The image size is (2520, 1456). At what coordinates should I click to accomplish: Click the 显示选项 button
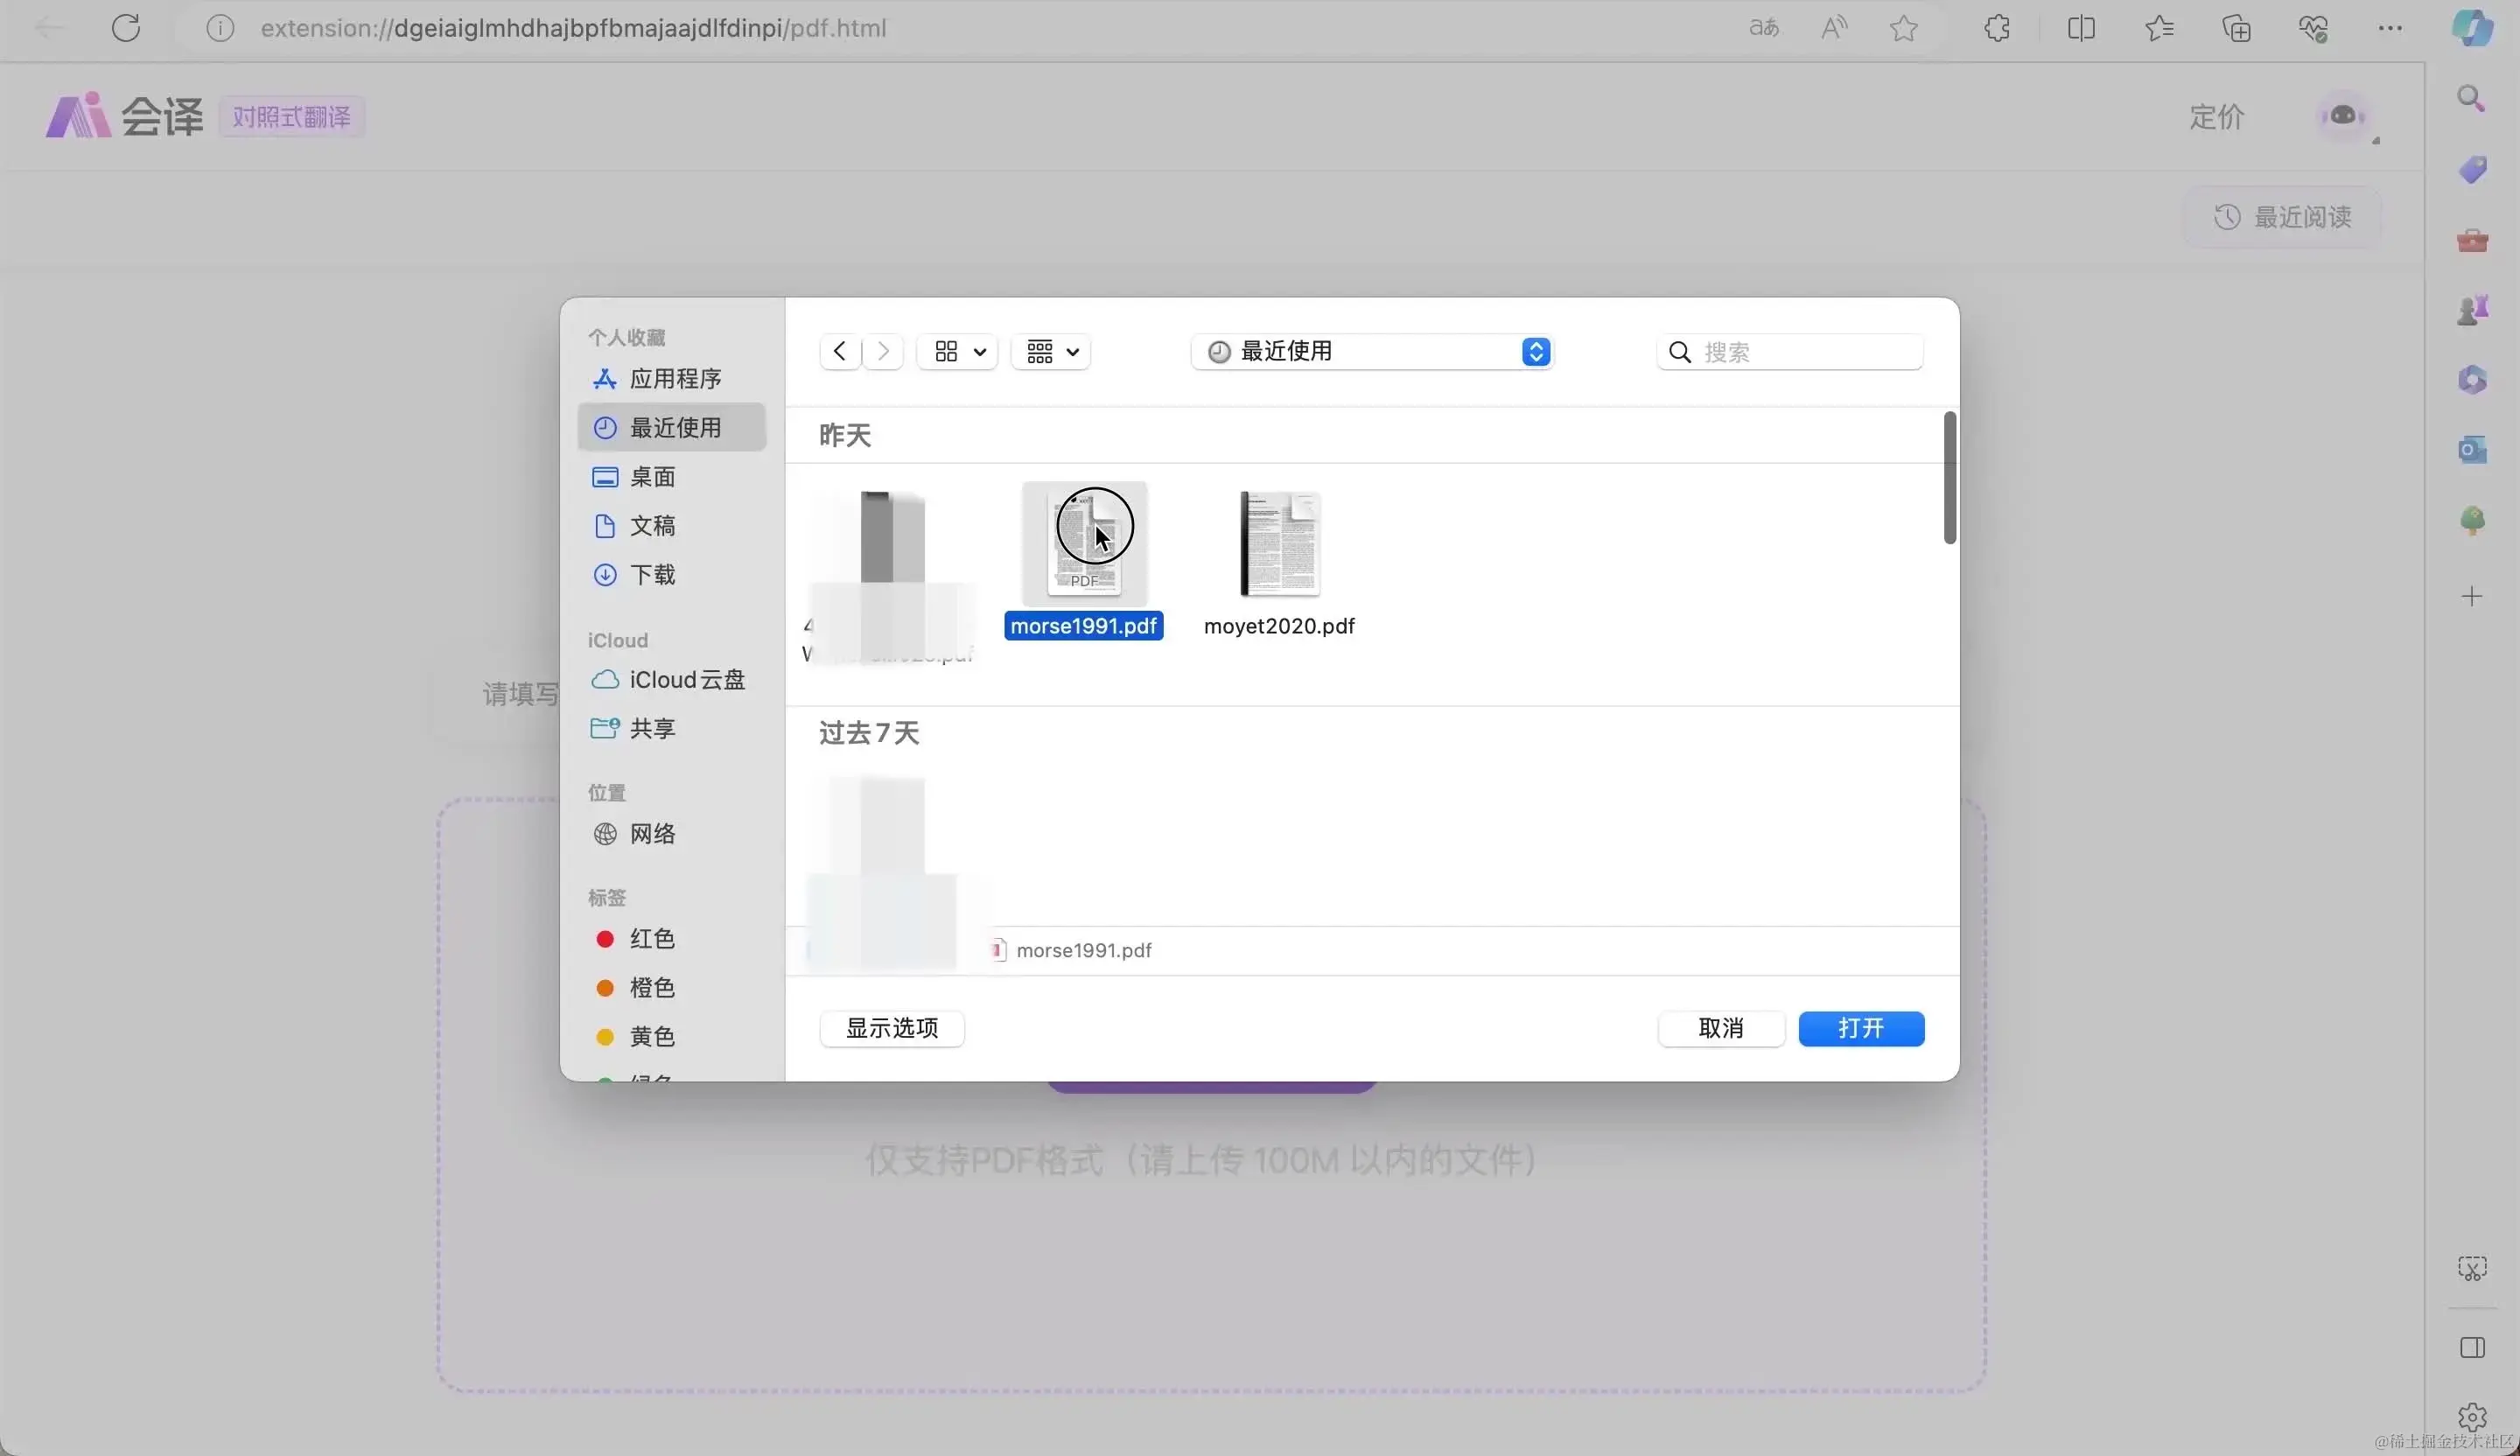coord(892,1029)
